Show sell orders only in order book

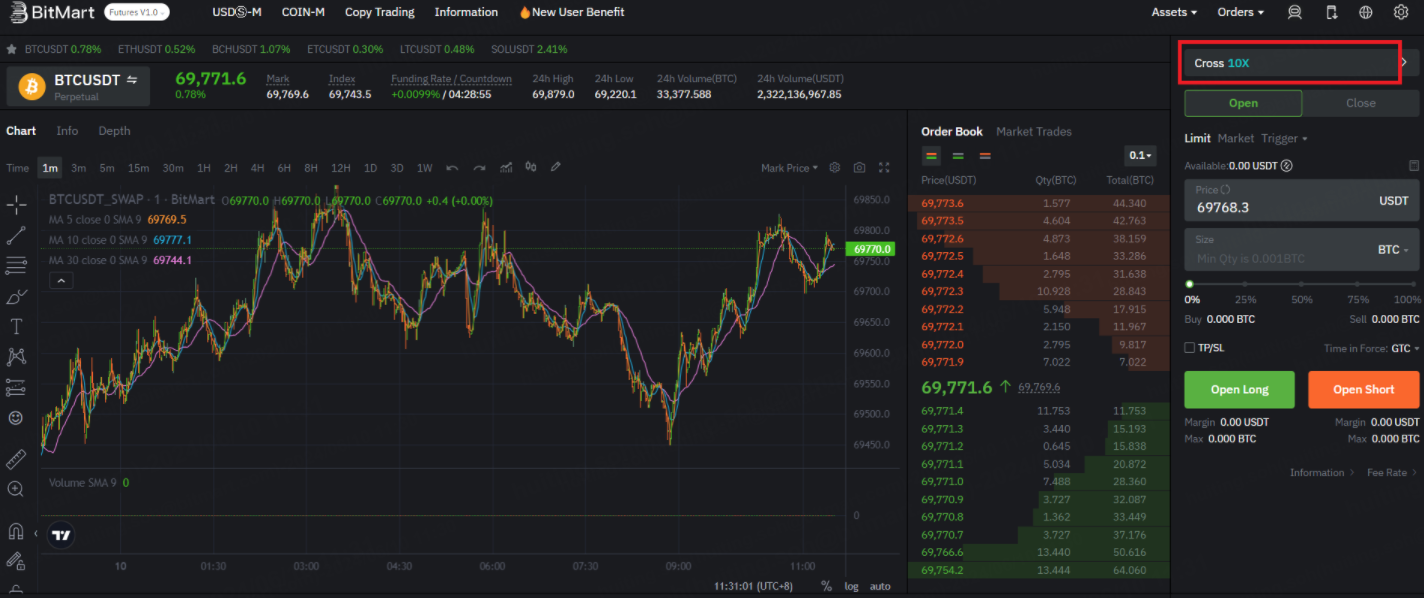(985, 156)
